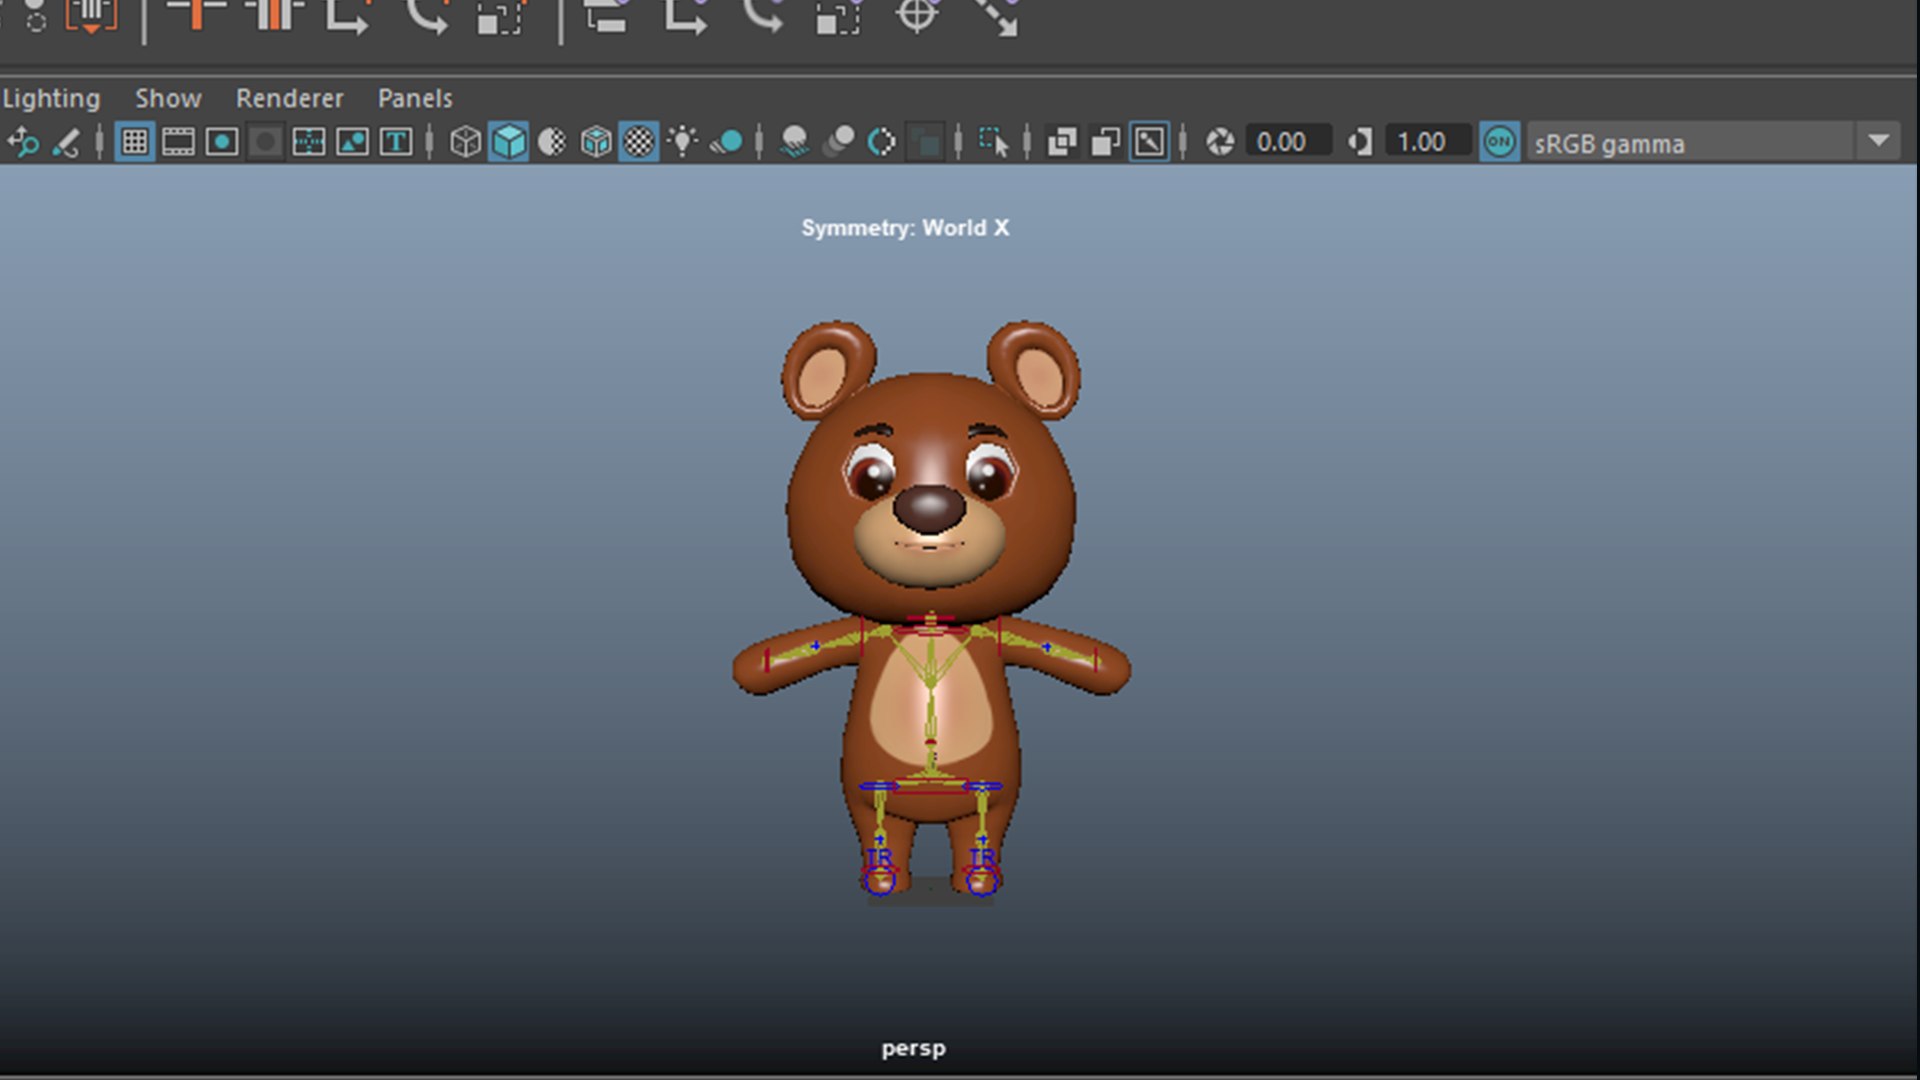The image size is (1920, 1080).
Task: Toggle the Field Chart overlay
Action: (309, 142)
